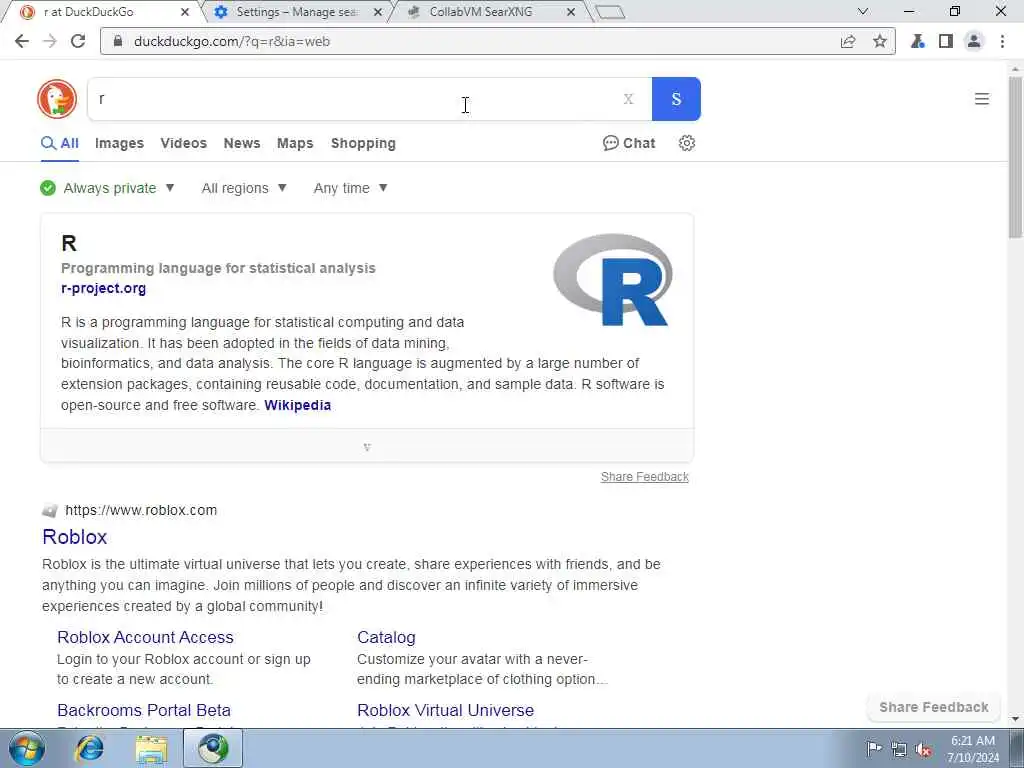
Task: Close the CollabVM SearXNG tab
Action: 571,12
